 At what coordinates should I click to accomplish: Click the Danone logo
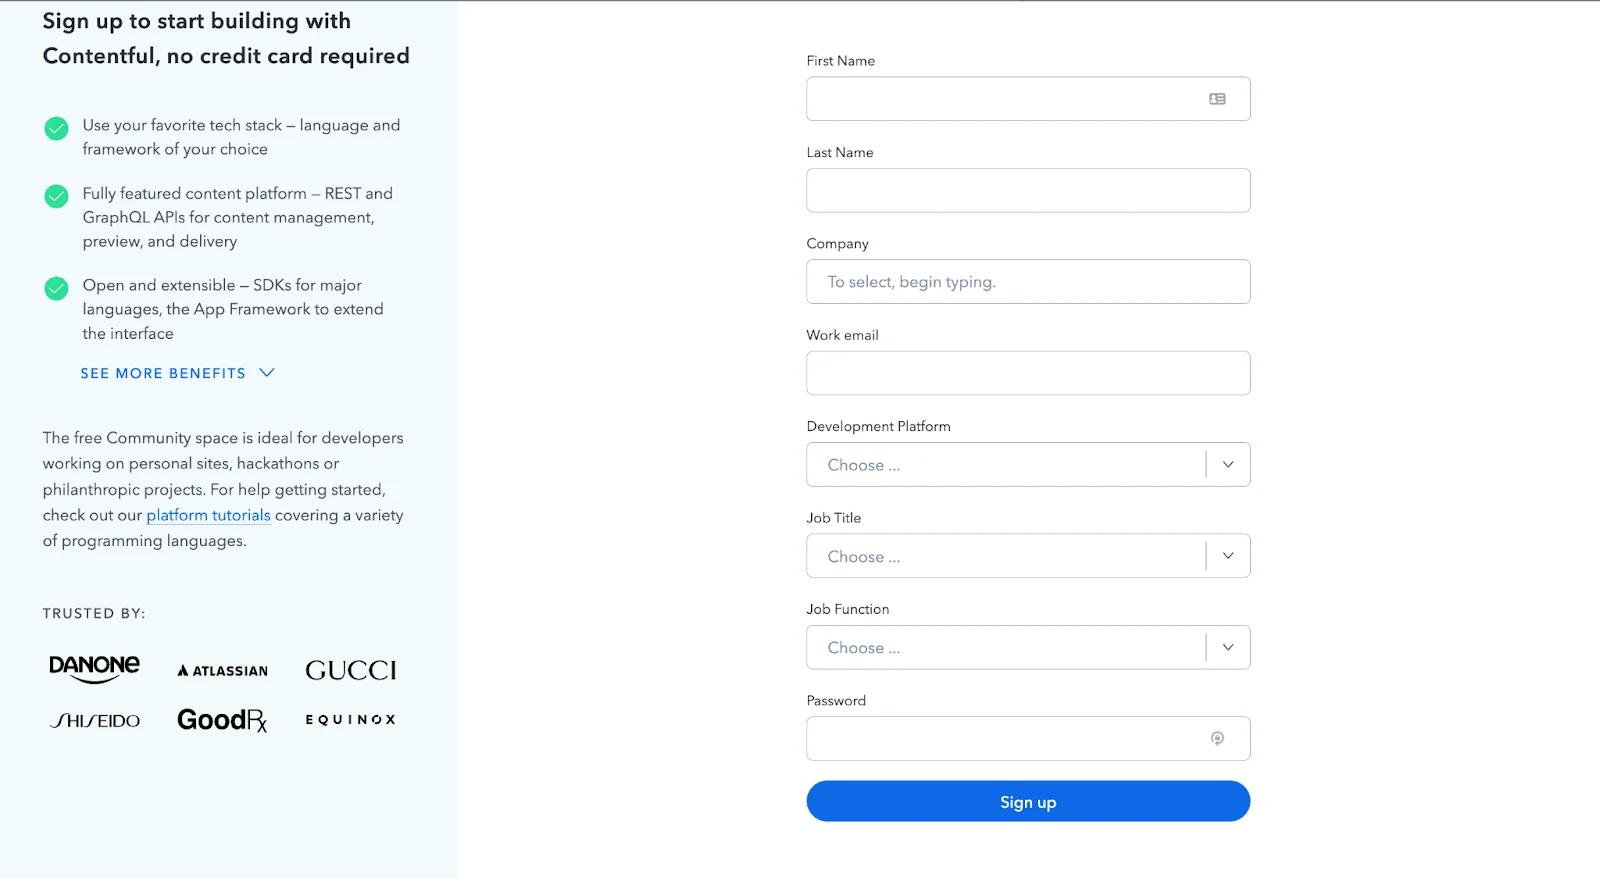click(95, 668)
